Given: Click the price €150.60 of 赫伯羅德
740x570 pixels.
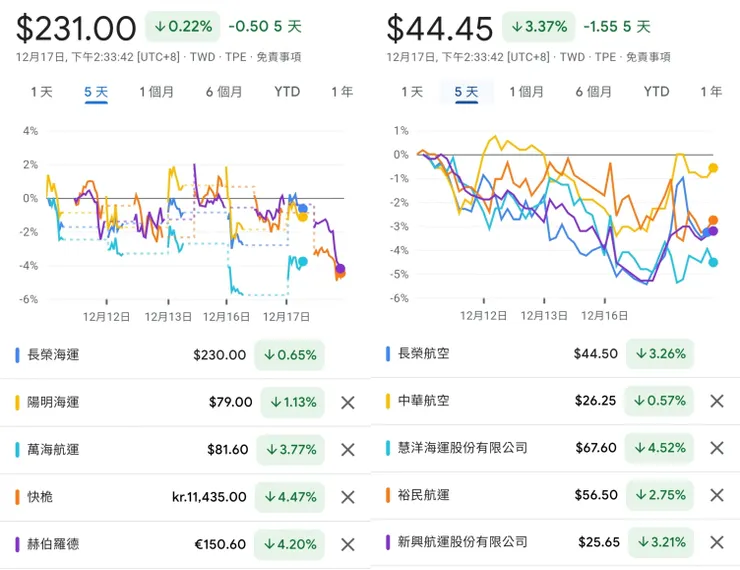Looking at the screenshot, I should point(220,545).
